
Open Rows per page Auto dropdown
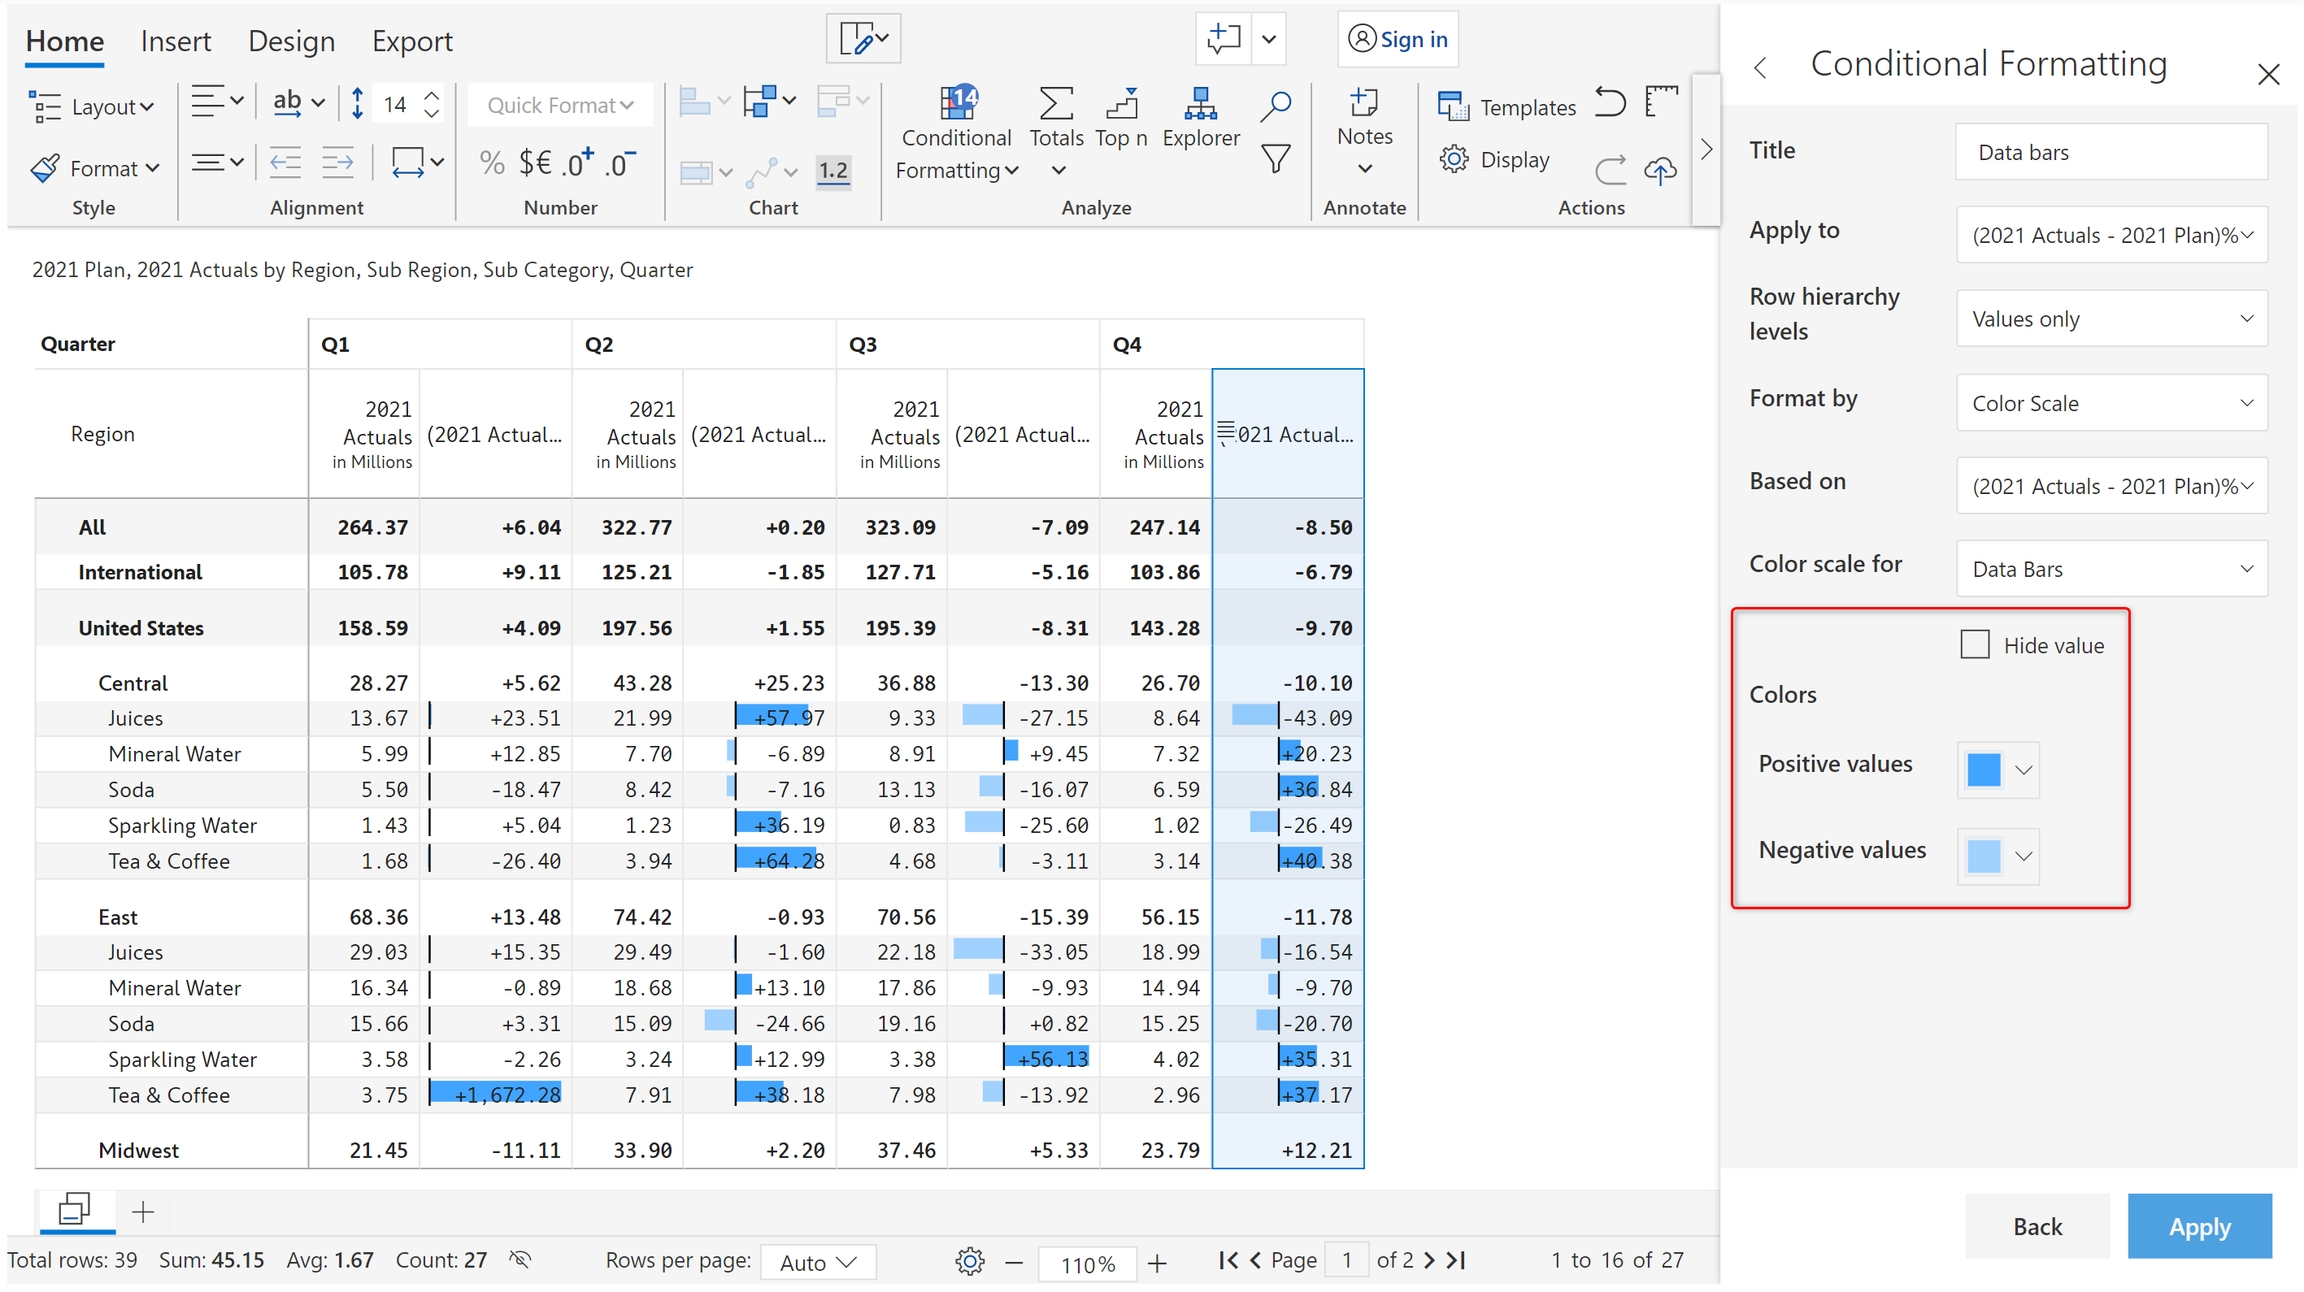(818, 1262)
